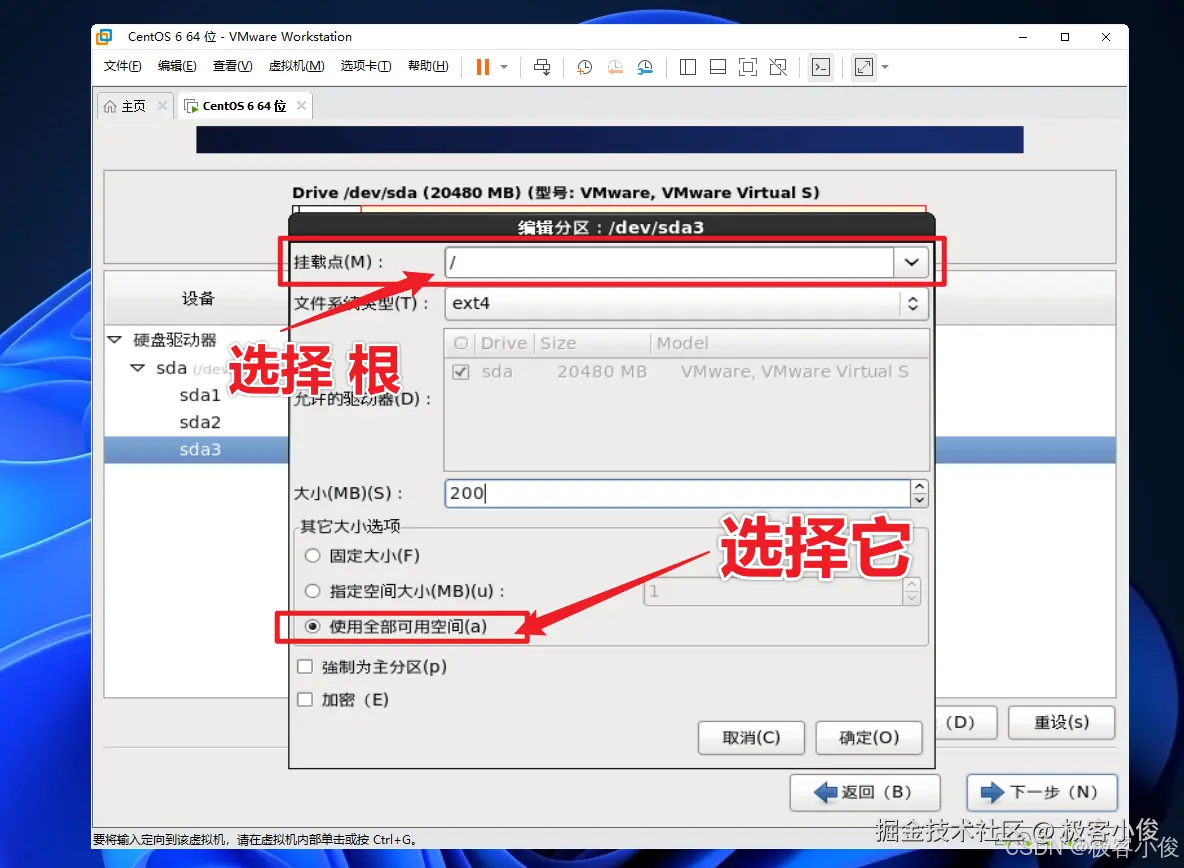1184x868 pixels.
Task: Click the Drive column header in dialog
Action: click(x=504, y=343)
